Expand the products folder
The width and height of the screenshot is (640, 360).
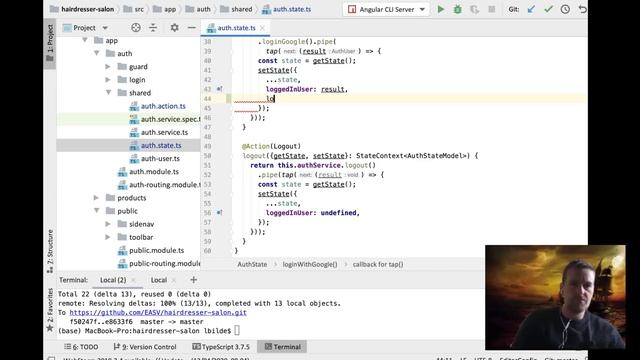point(96,198)
